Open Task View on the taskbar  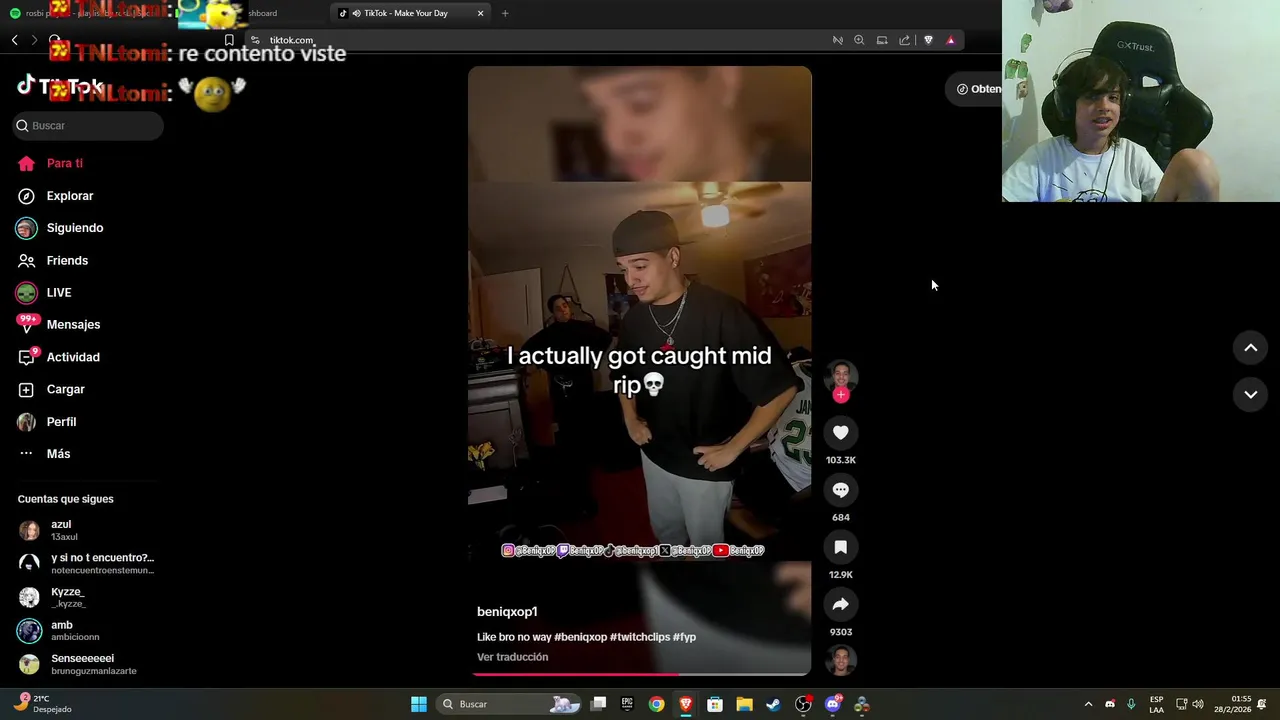pos(598,704)
